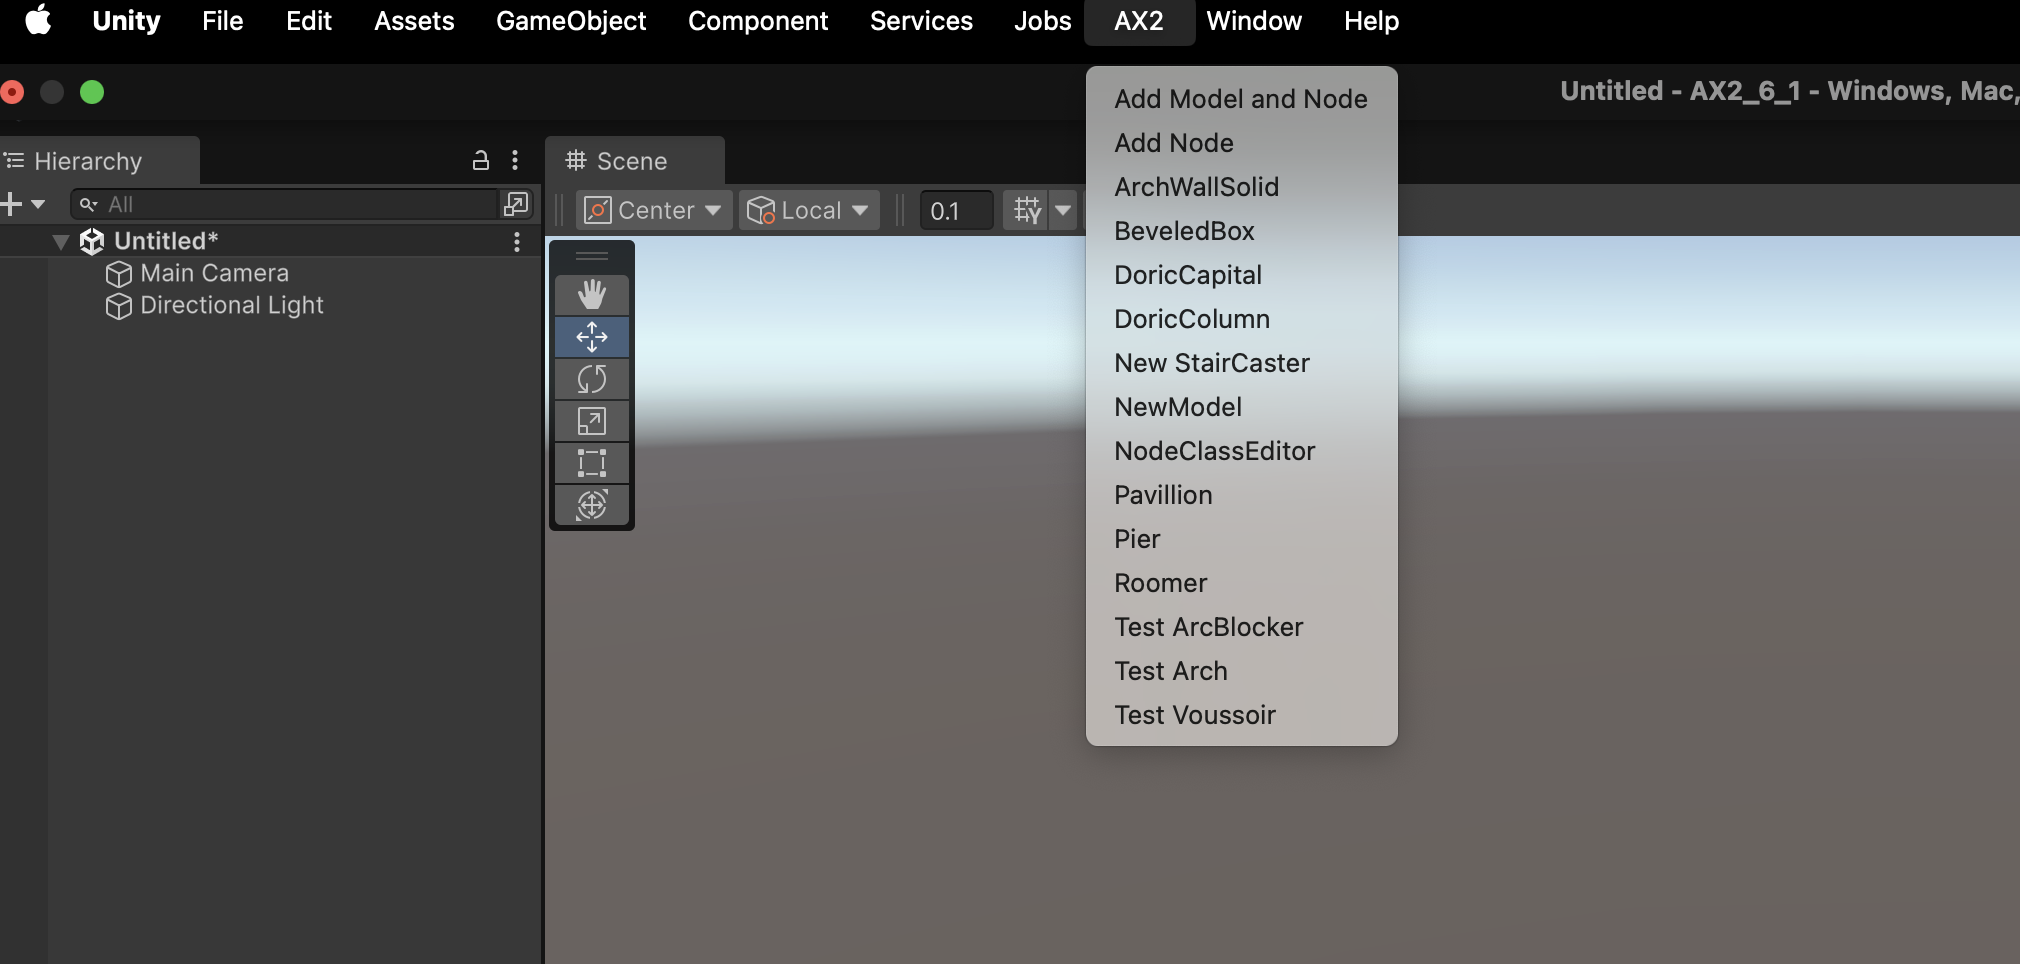Select Main Camera in Hierarchy
2020x964 pixels.
pos(214,273)
